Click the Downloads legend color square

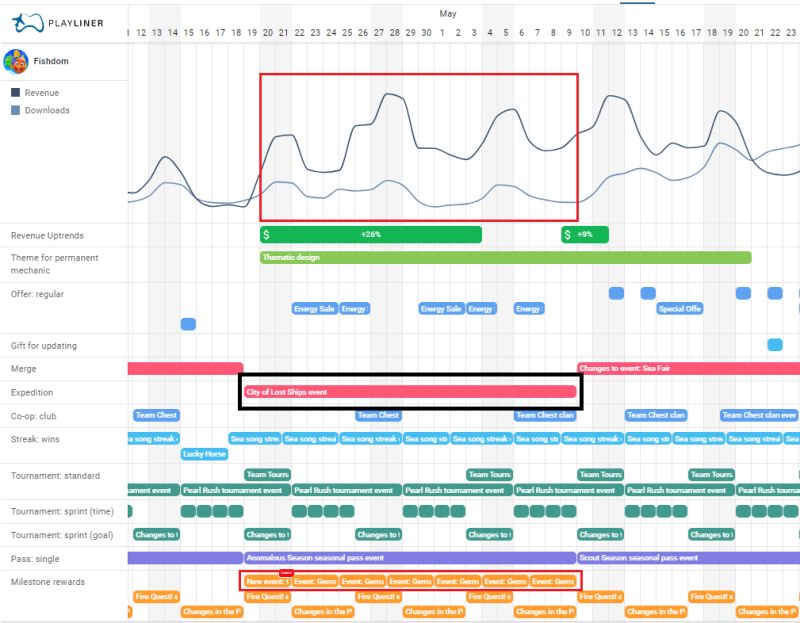click(x=15, y=110)
